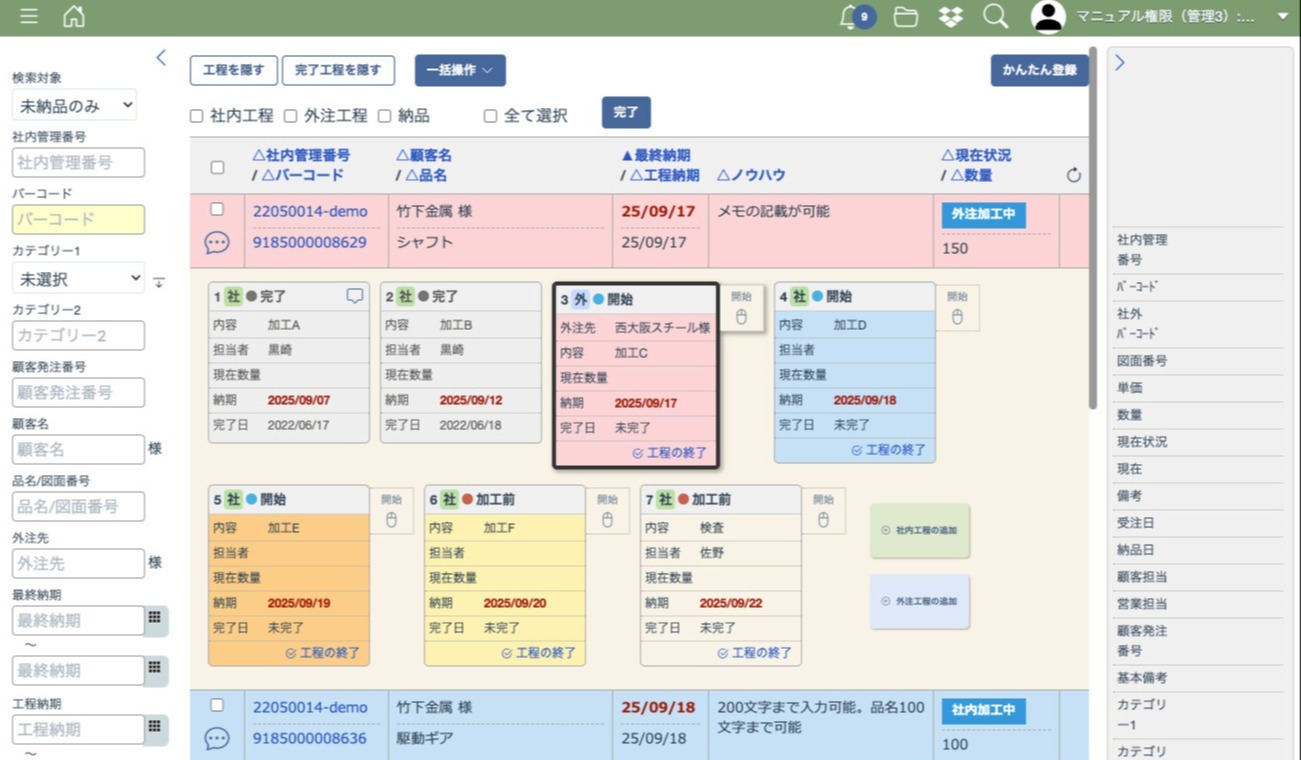This screenshot has width=1301, height=760.
Task: Collapse the left search panel chevron
Action: tap(161, 58)
